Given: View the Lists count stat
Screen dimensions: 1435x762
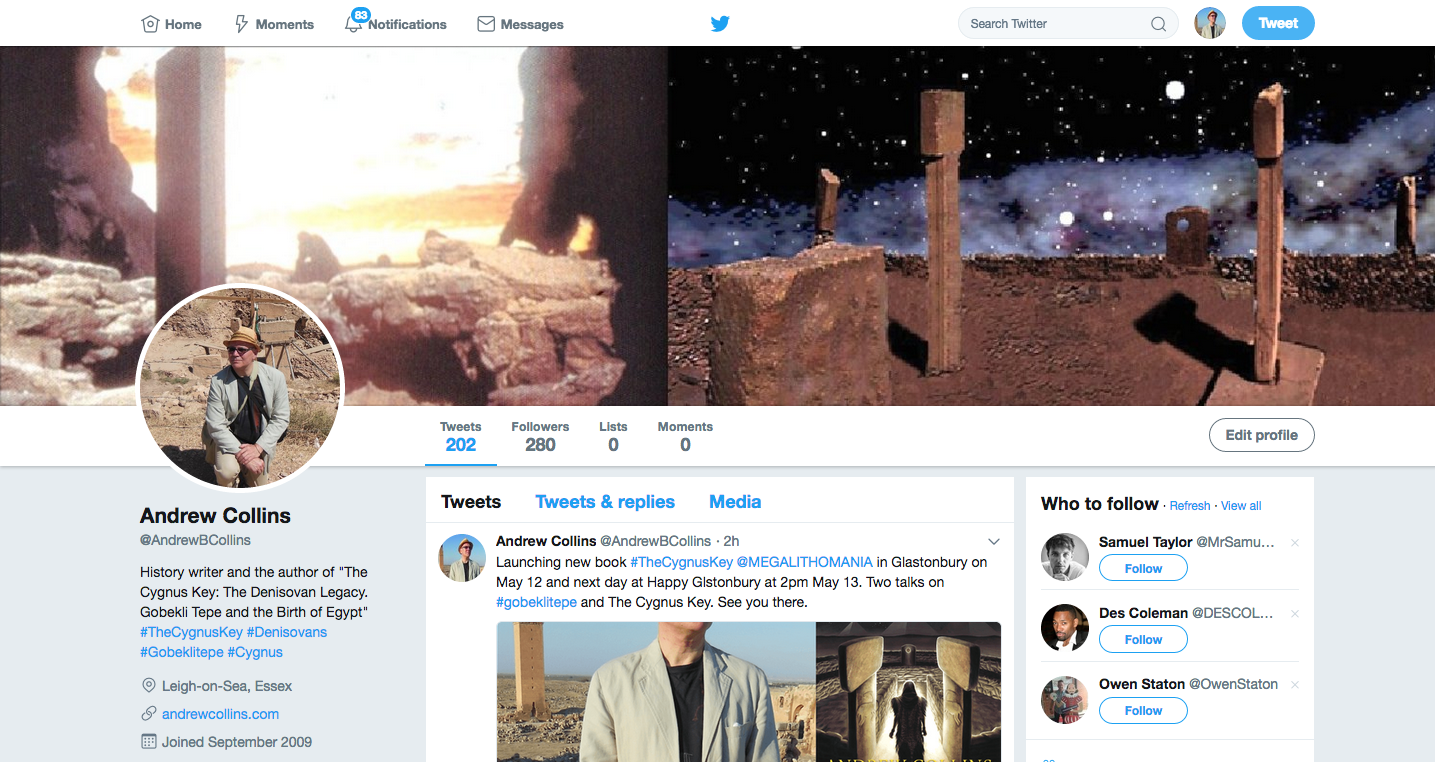Looking at the screenshot, I should click(613, 437).
